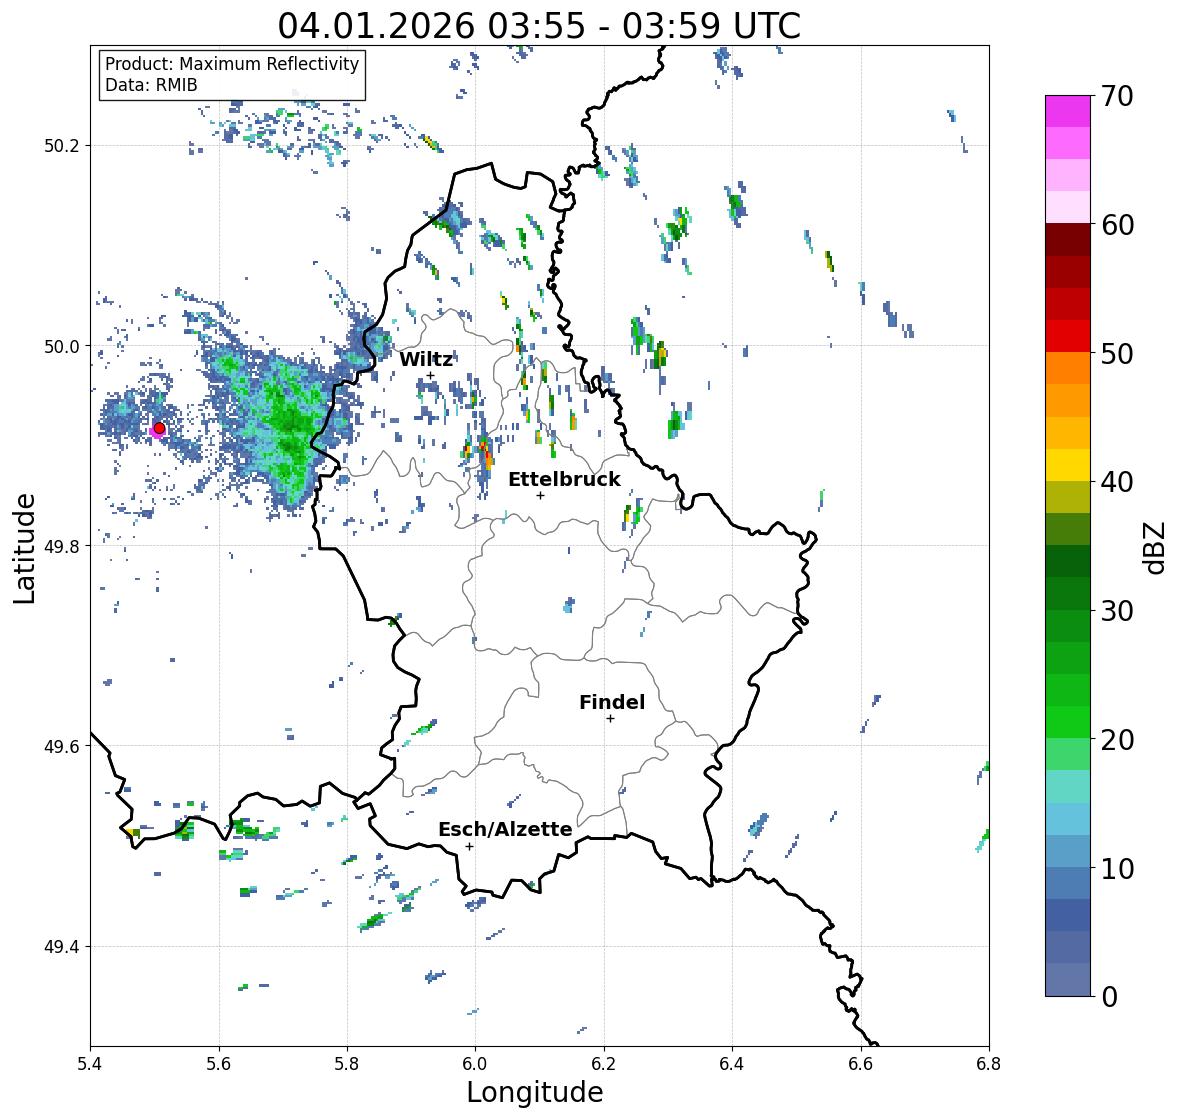This screenshot has width=1179, height=1117.
Task: Click the plot title date 04.01.2026
Action: (x=379, y=26)
